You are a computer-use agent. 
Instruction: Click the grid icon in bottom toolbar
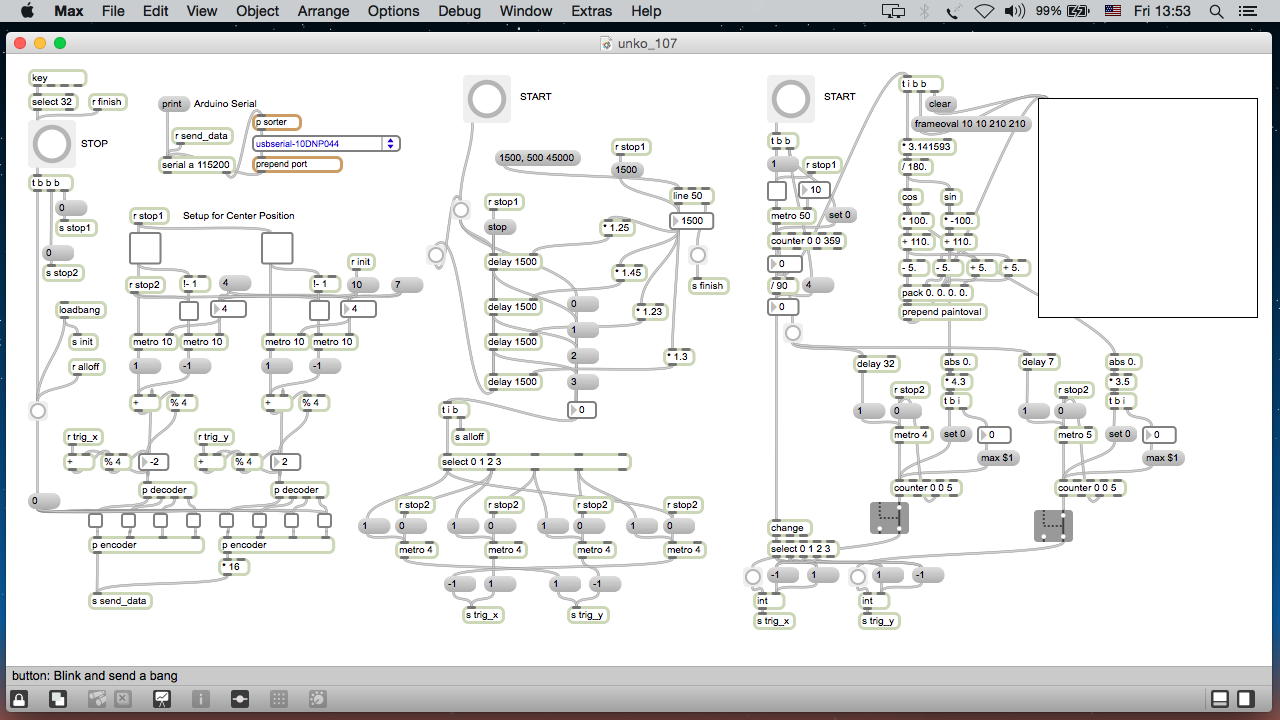pyautogui.click(x=279, y=699)
